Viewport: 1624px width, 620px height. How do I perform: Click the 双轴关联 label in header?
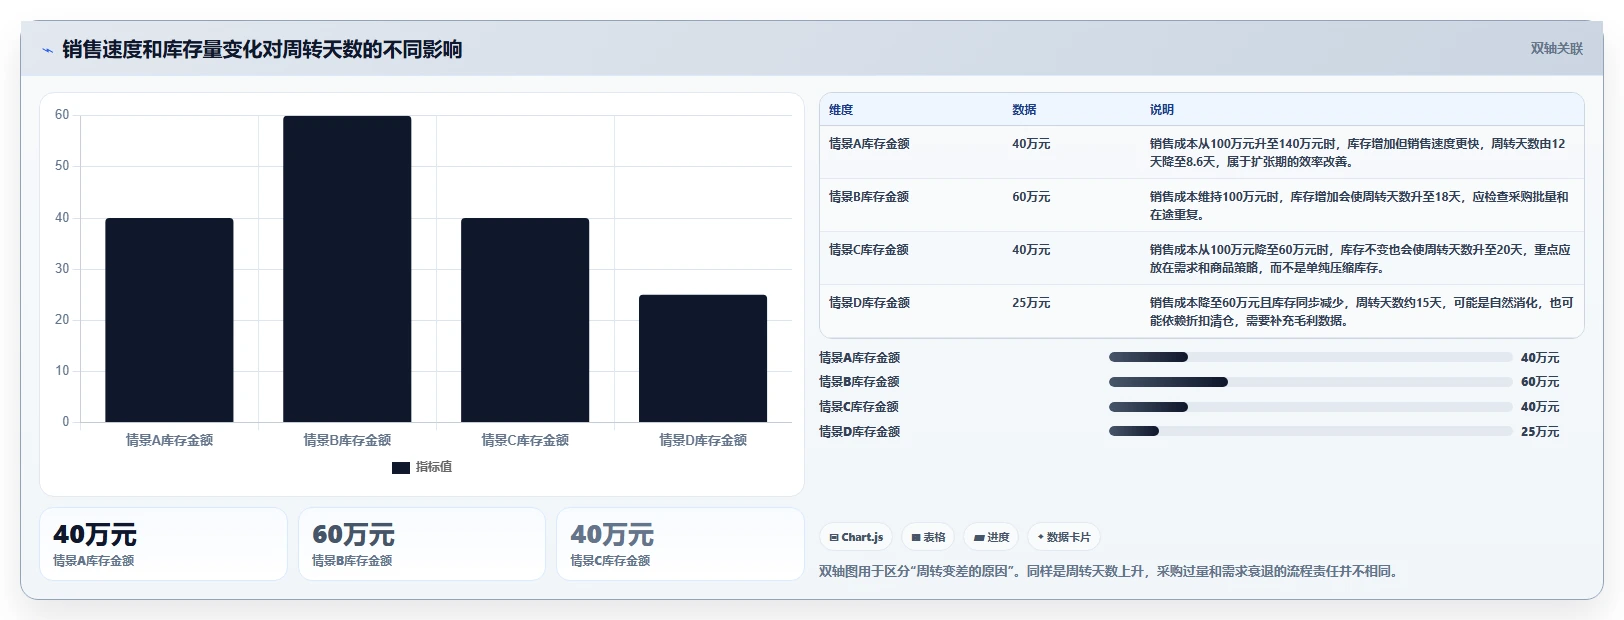click(x=1557, y=48)
